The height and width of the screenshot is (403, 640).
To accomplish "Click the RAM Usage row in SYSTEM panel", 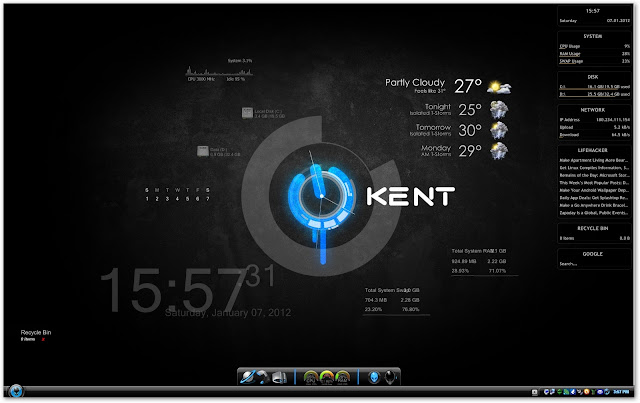I will coord(594,53).
